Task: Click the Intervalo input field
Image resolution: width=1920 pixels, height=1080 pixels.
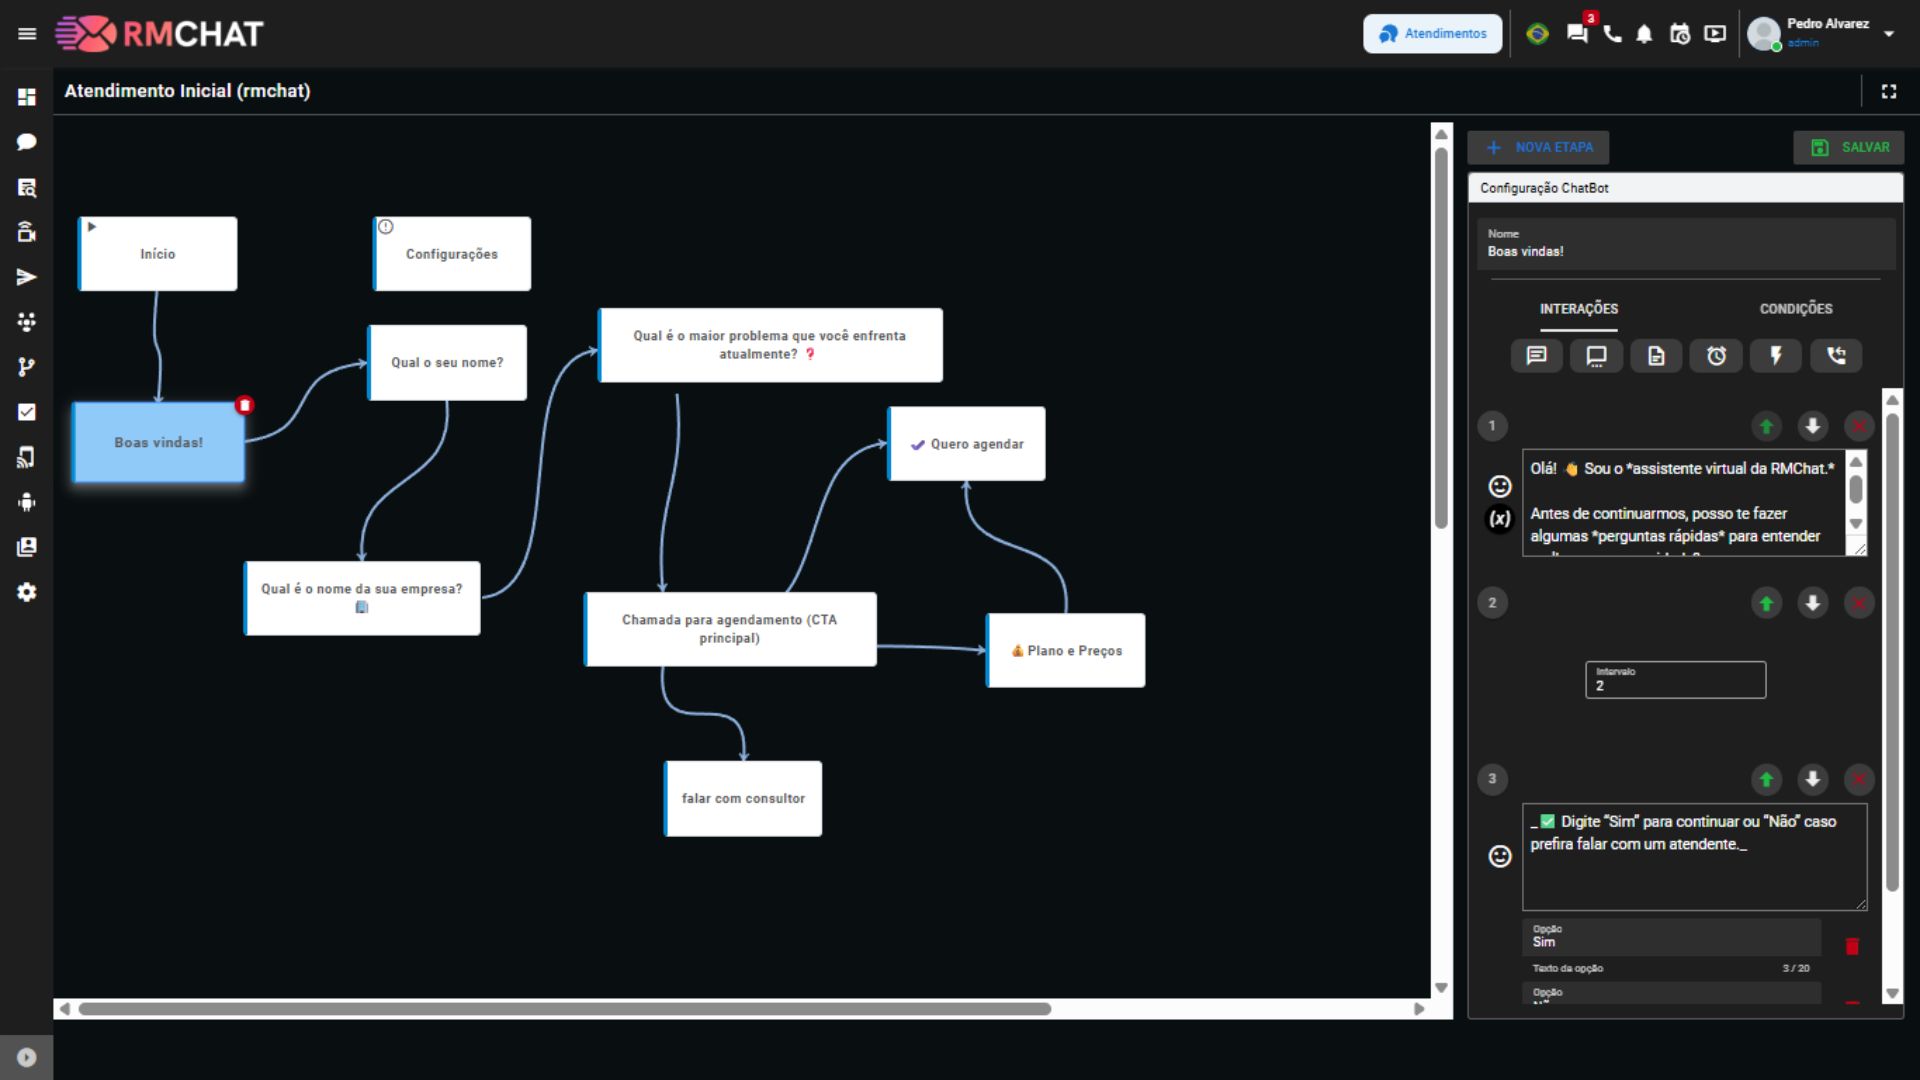Action: point(1675,681)
